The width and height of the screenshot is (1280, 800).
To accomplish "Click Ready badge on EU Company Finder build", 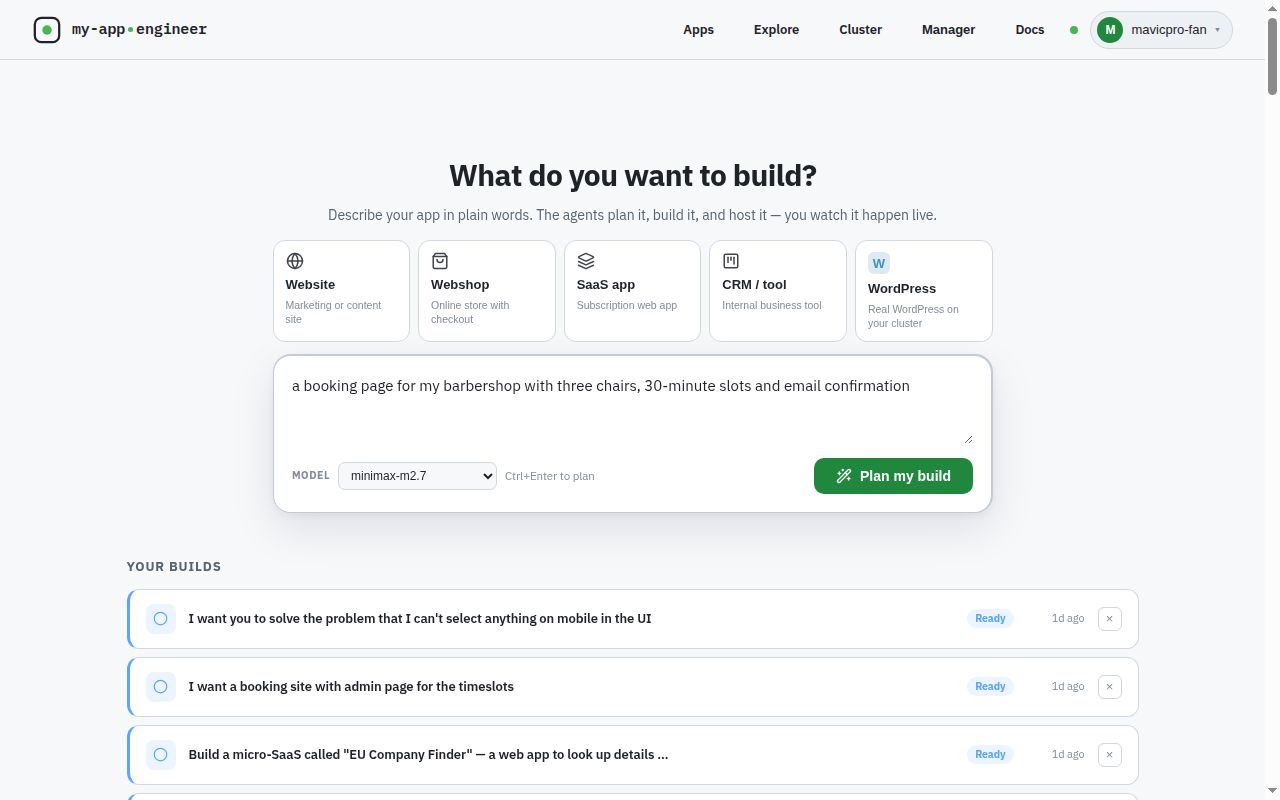I will click(x=990, y=755).
